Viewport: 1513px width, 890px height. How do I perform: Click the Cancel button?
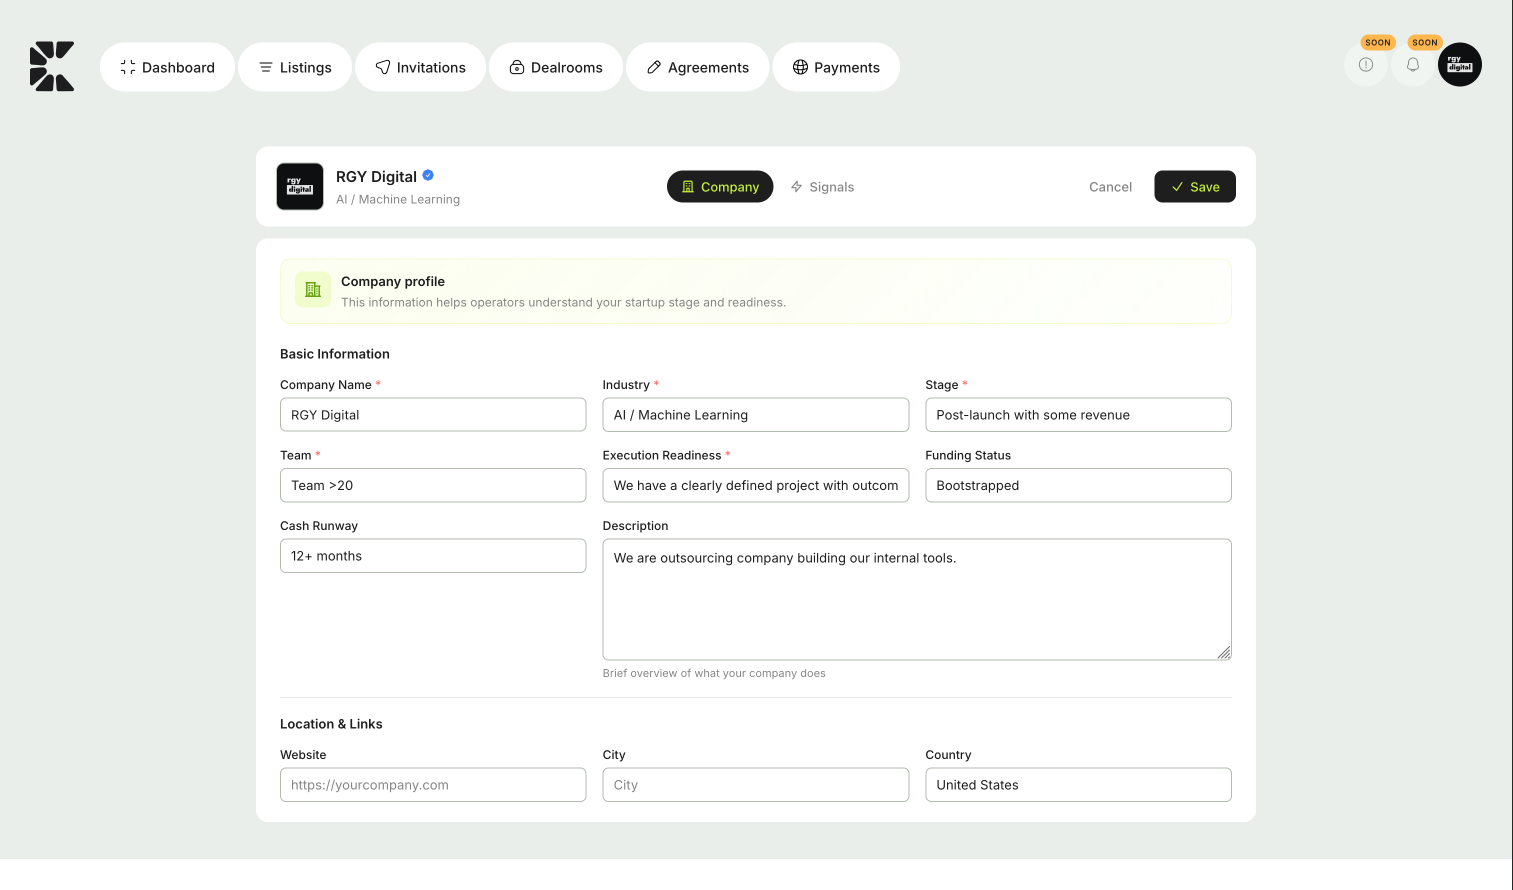(1110, 186)
